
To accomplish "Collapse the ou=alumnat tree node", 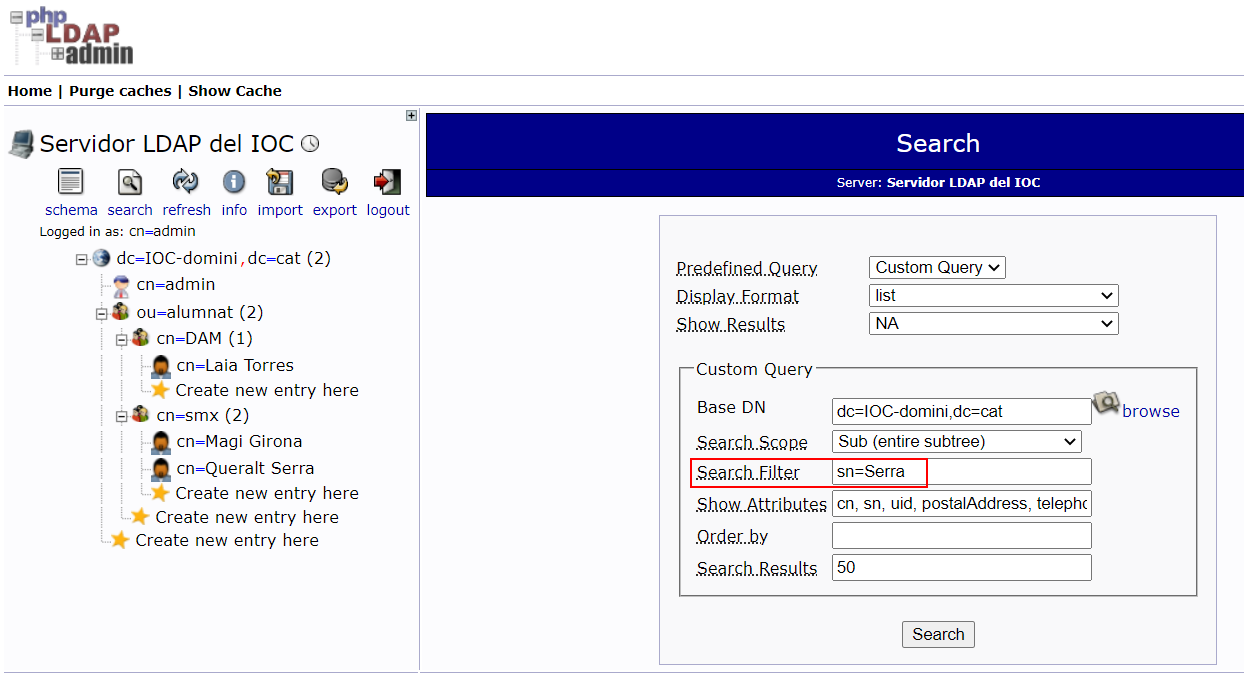I will [102, 313].
